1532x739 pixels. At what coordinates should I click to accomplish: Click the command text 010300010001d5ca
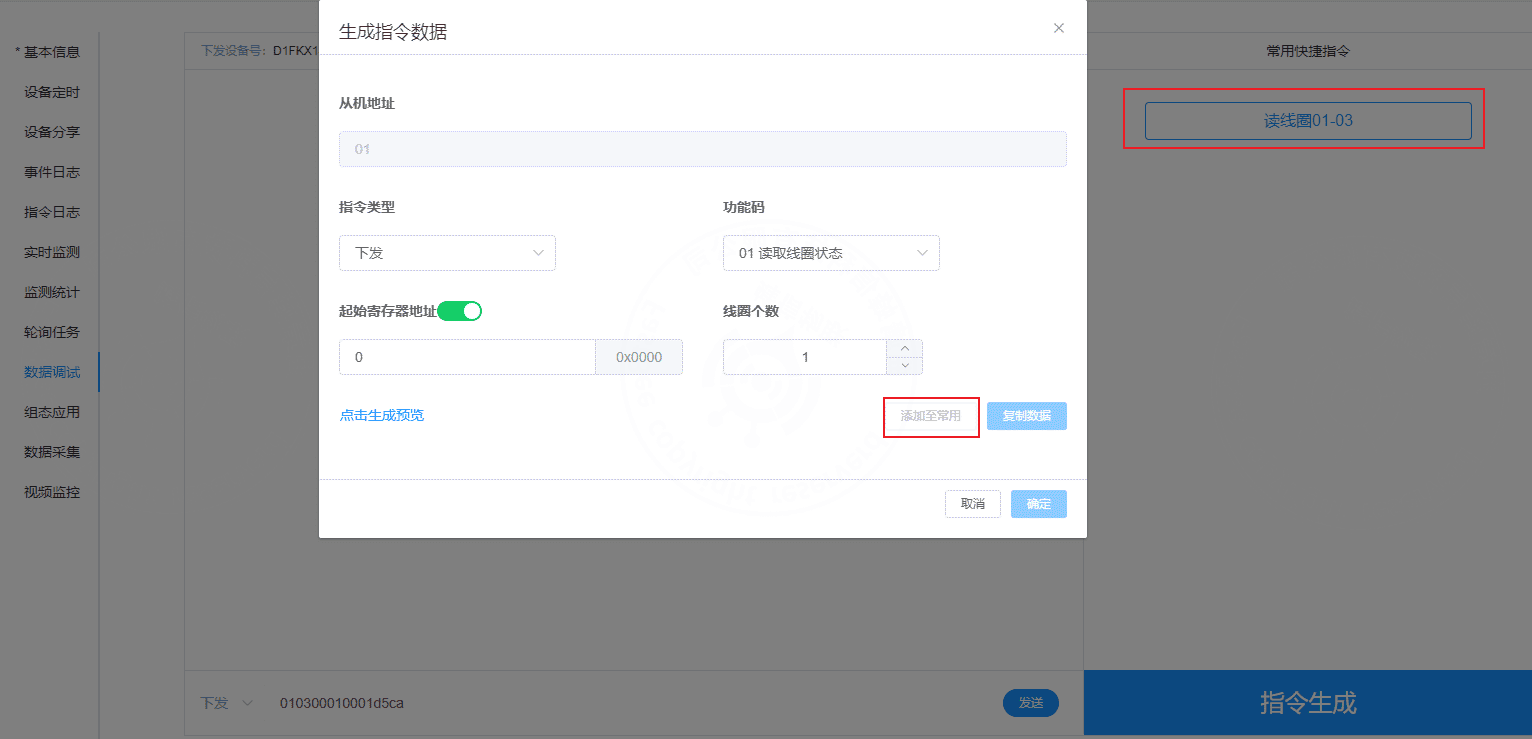point(342,703)
